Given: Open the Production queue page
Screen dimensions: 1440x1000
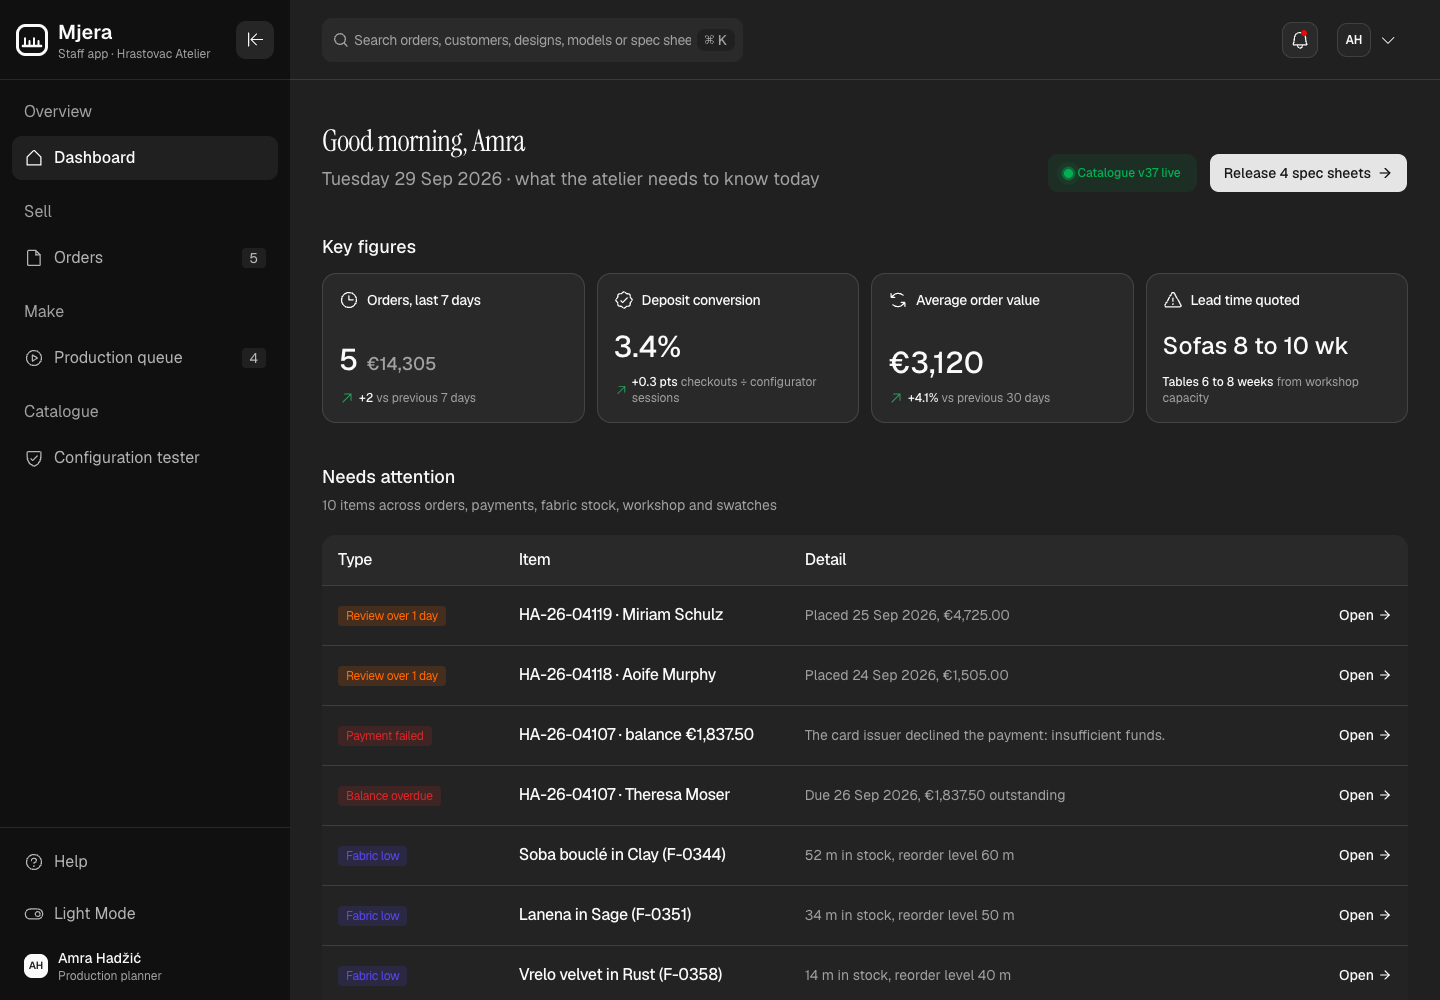Looking at the screenshot, I should (x=145, y=358).
